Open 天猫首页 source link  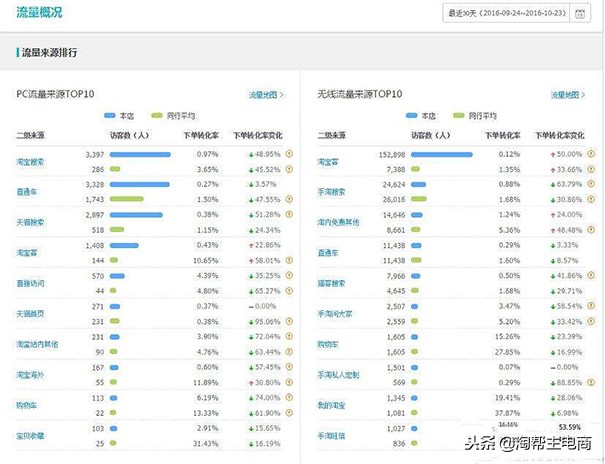30,314
